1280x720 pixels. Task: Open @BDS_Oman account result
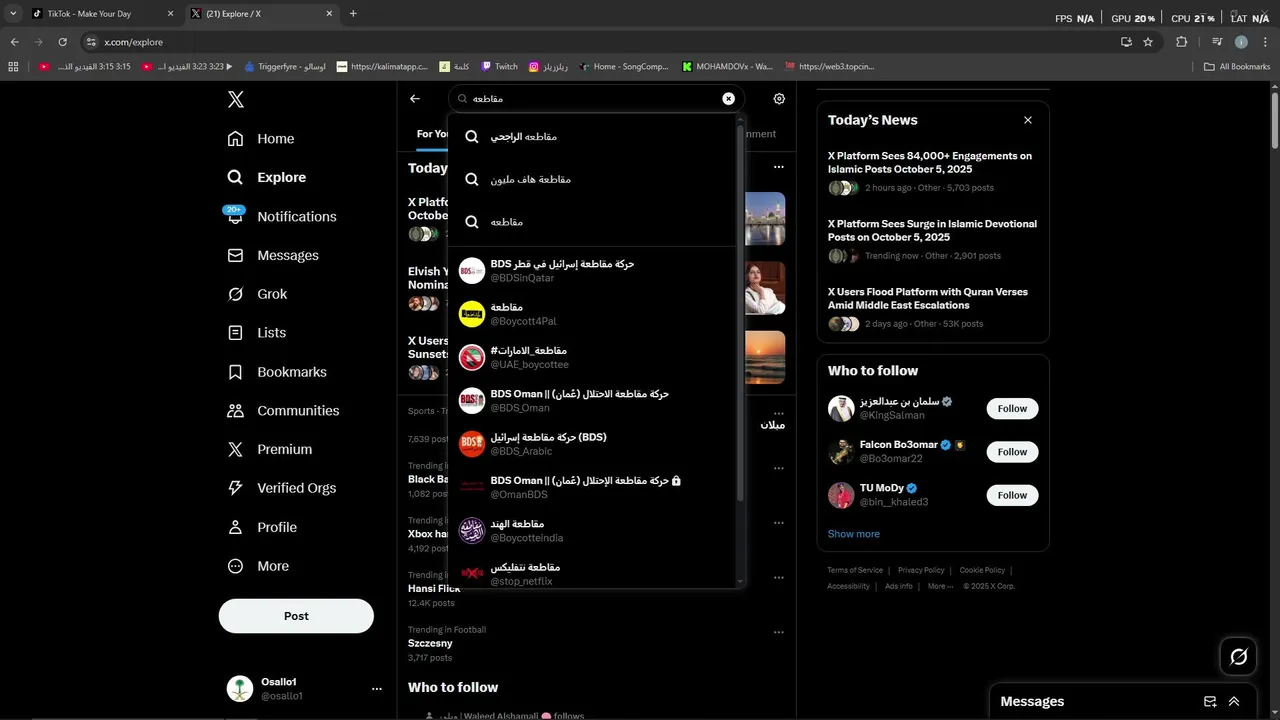click(592, 401)
